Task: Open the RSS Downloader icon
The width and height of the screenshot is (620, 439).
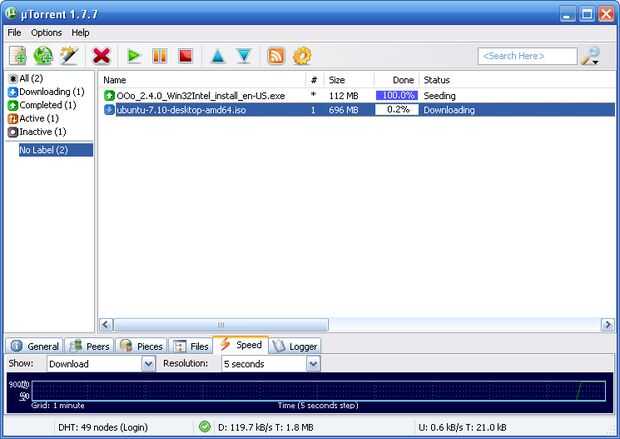Action: pyautogui.click(x=276, y=56)
